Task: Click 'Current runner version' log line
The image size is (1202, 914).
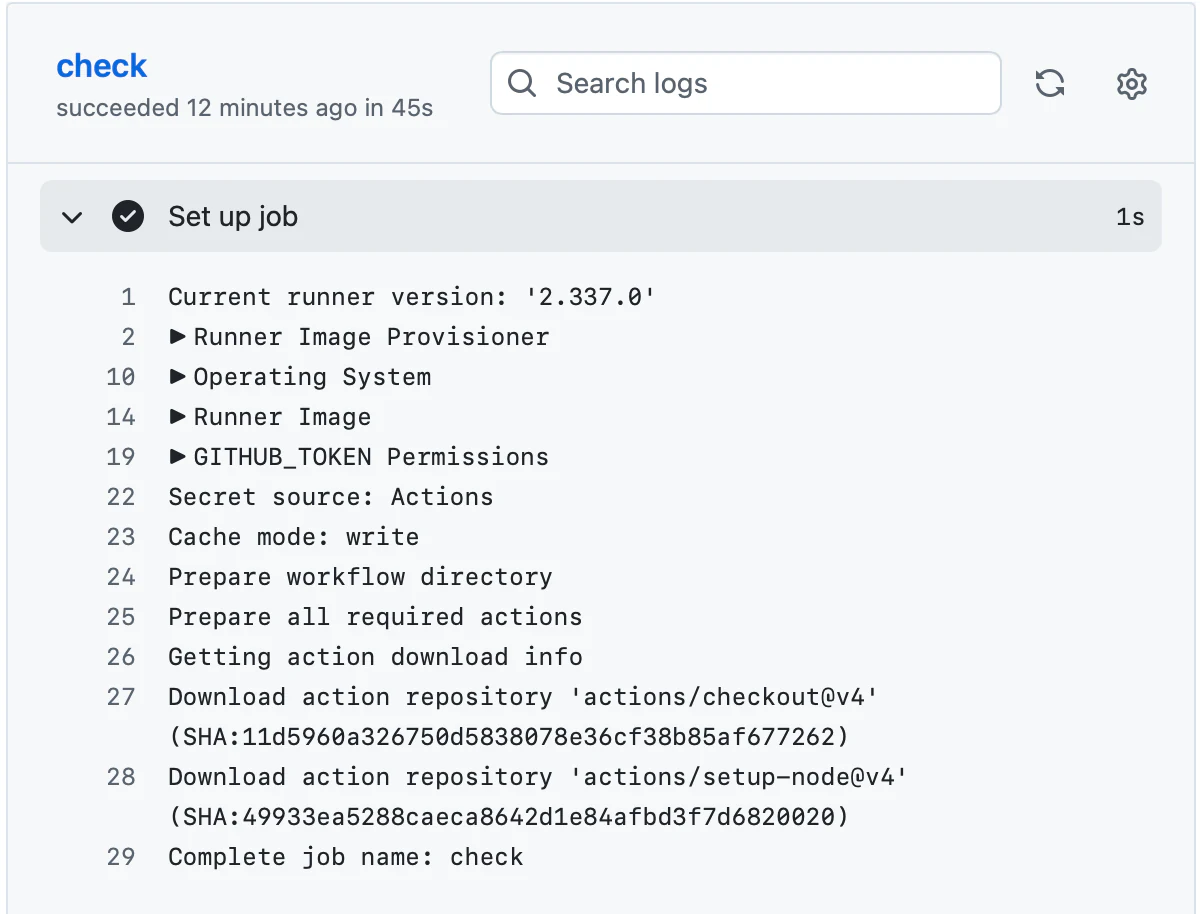Action: tap(411, 297)
